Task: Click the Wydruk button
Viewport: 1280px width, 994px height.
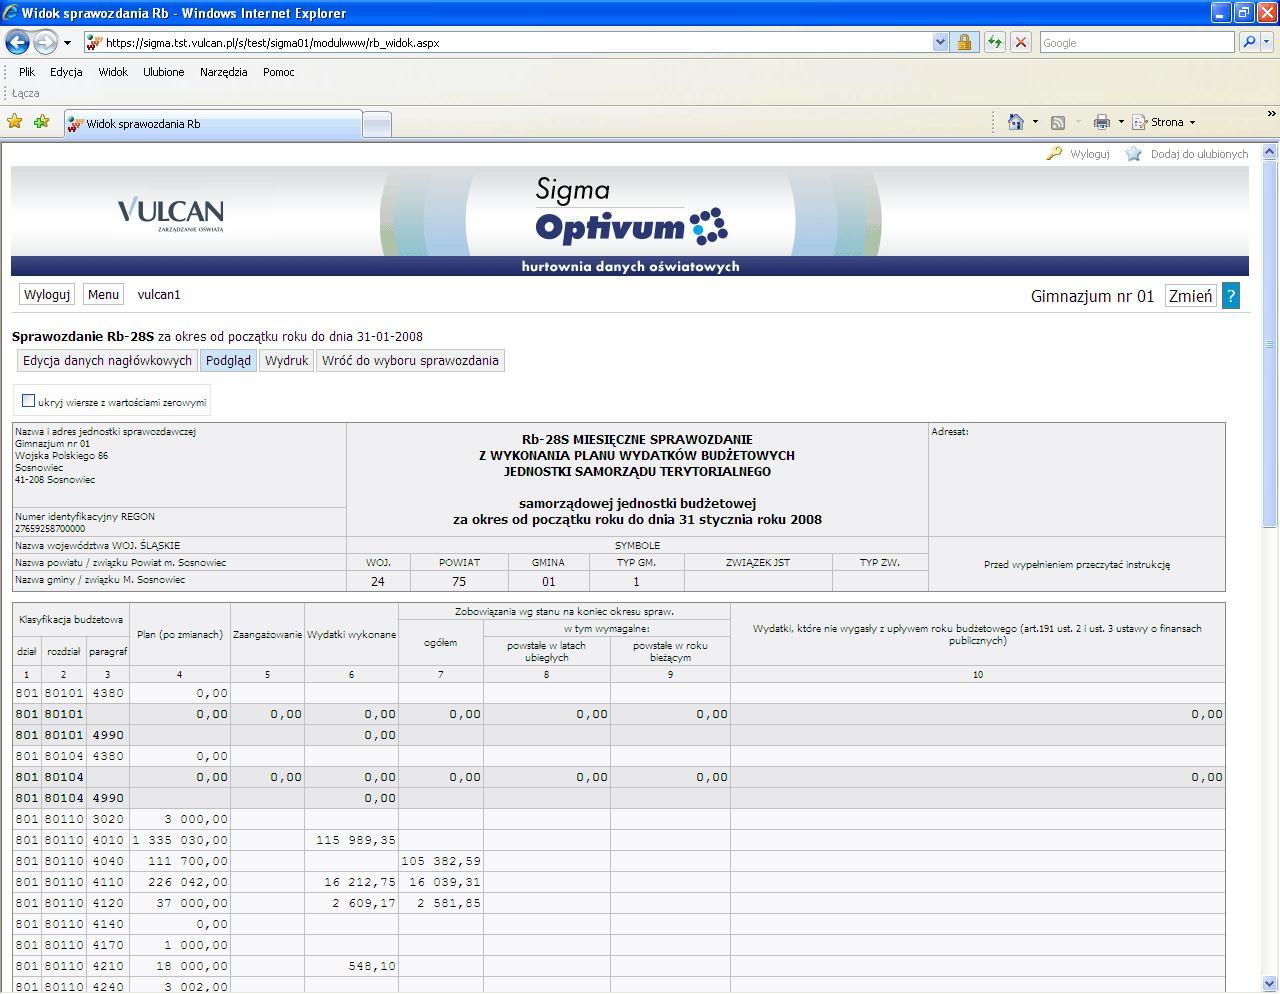Action: (x=287, y=361)
